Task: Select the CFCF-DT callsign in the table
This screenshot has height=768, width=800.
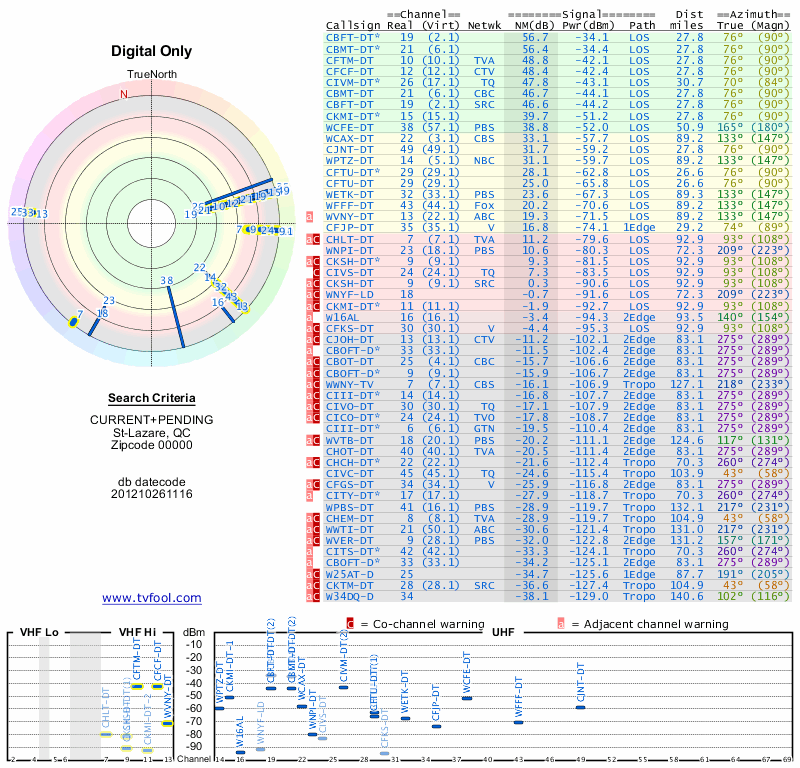Action: (x=350, y=71)
